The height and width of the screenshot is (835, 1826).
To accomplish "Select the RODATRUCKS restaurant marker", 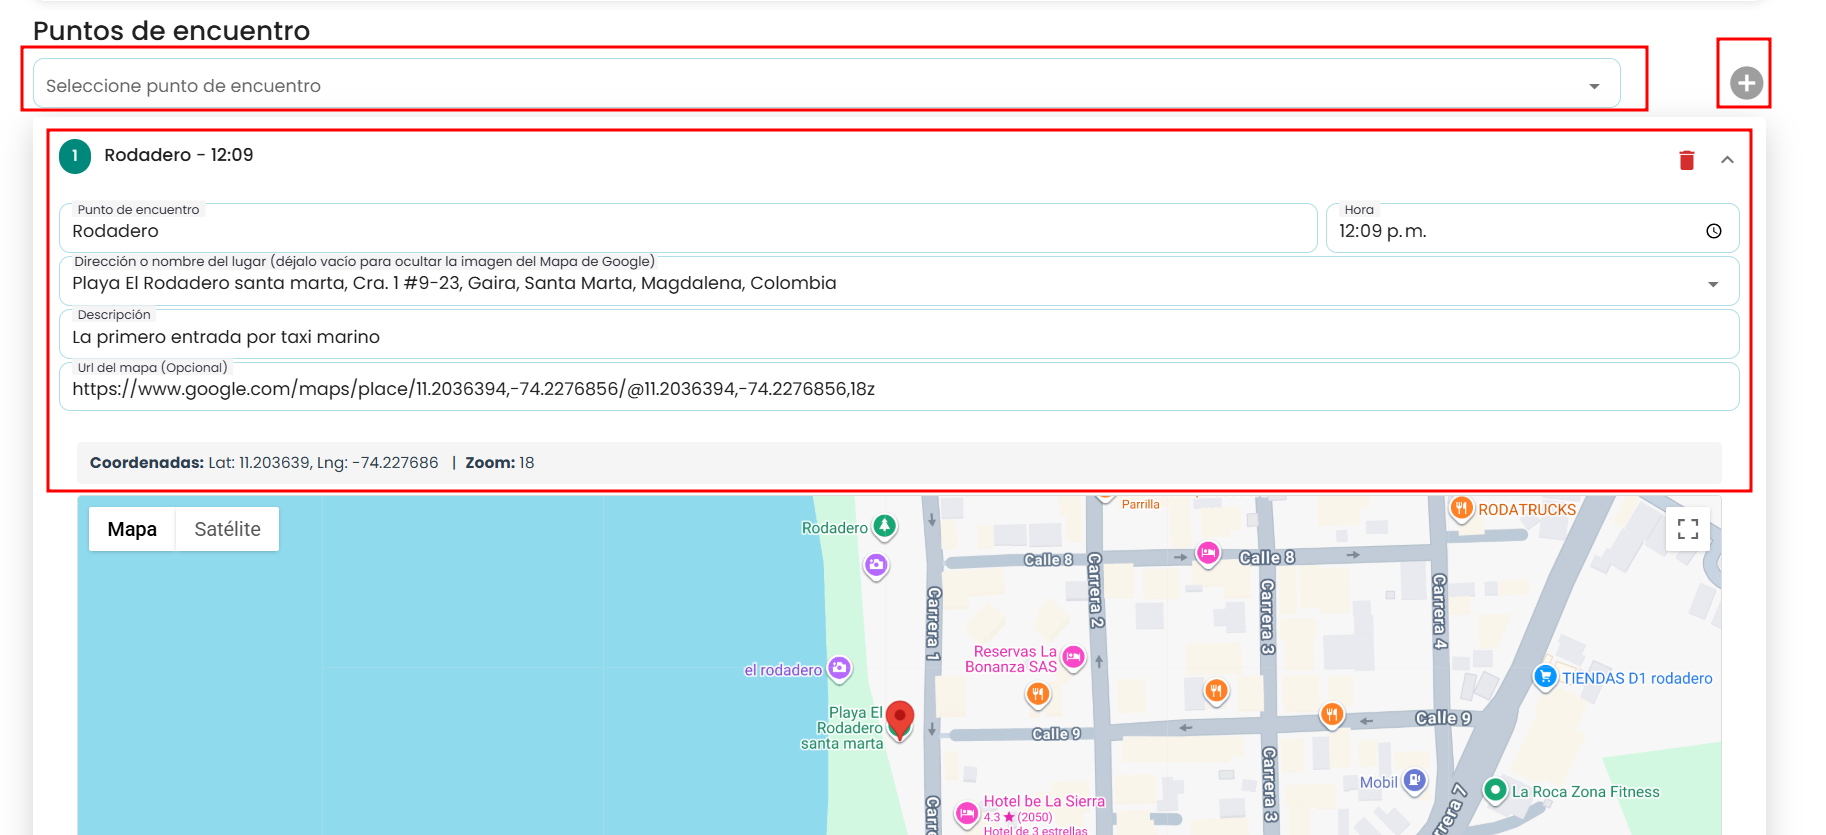I will 1461,508.
